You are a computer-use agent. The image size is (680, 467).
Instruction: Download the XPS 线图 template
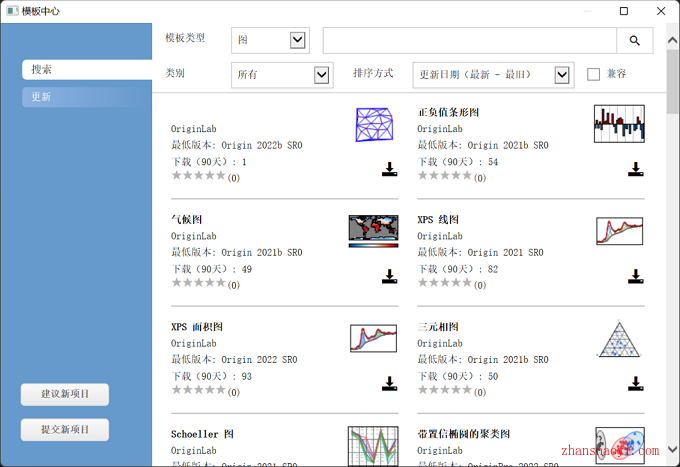pyautogui.click(x=636, y=276)
